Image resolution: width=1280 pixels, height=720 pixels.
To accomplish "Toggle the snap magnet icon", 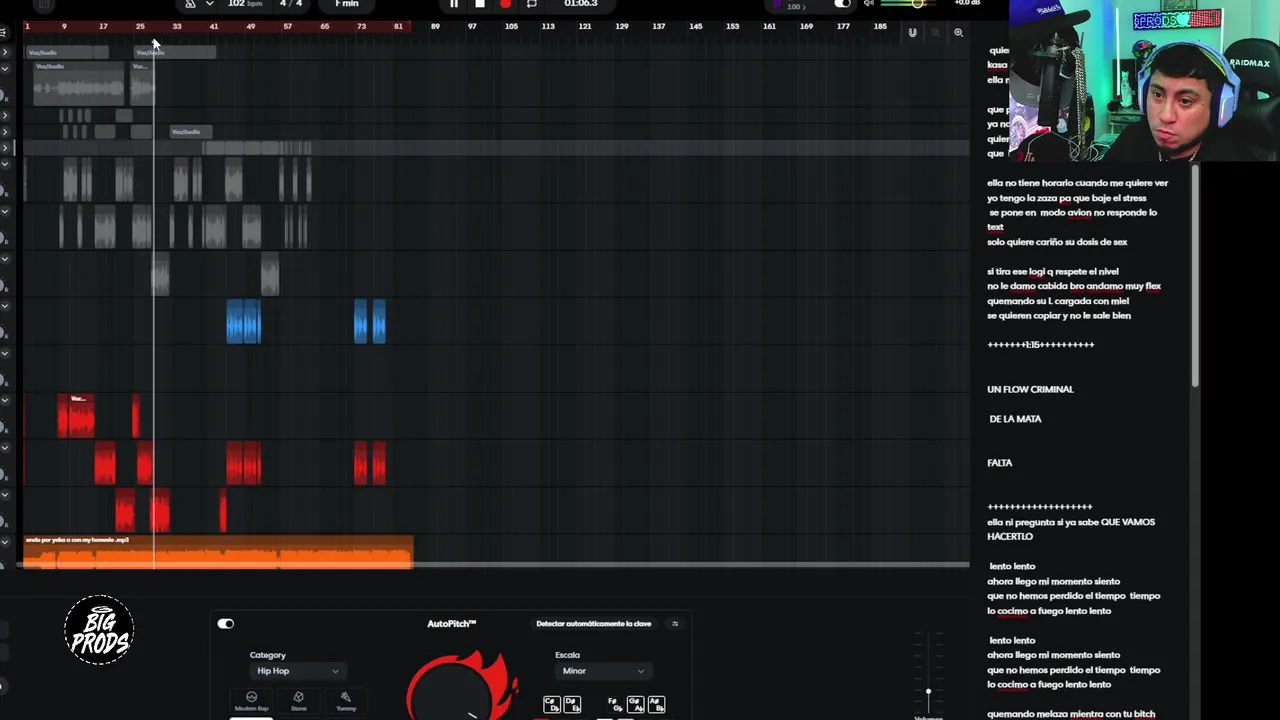I will (912, 33).
